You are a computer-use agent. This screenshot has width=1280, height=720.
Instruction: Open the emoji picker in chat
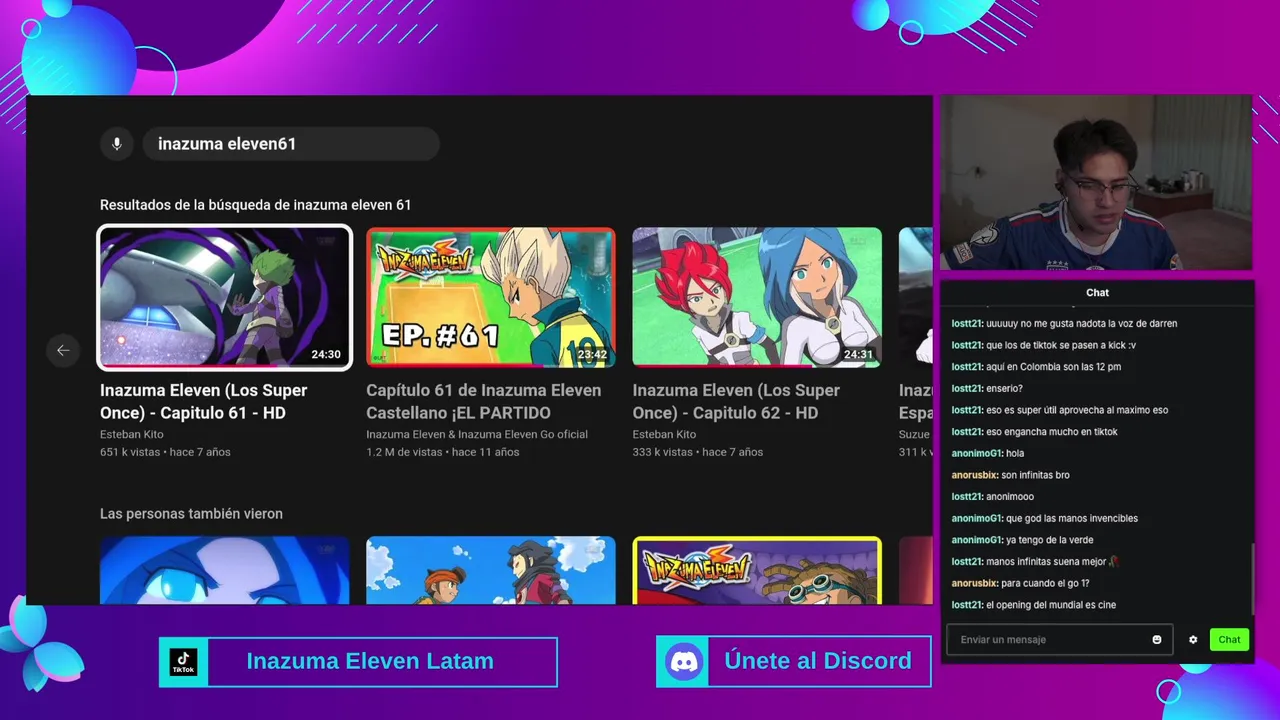point(1157,640)
